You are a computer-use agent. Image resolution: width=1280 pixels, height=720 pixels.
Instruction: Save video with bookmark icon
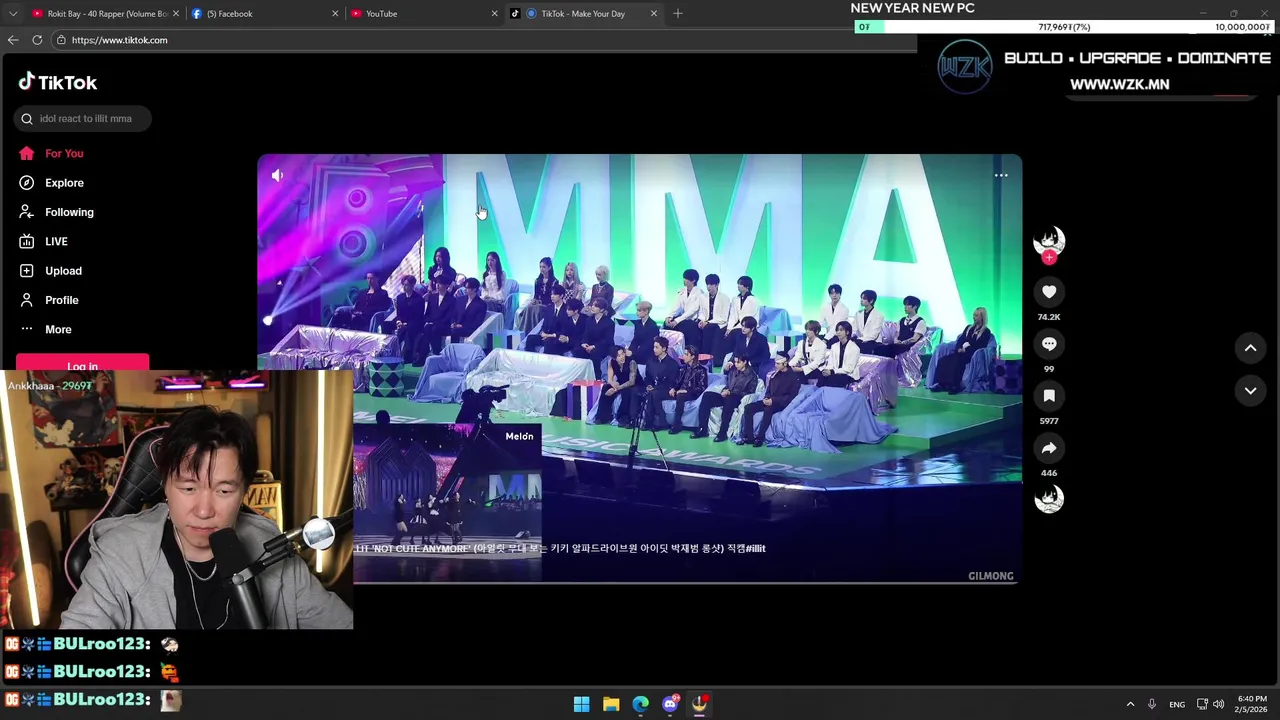coord(1049,396)
